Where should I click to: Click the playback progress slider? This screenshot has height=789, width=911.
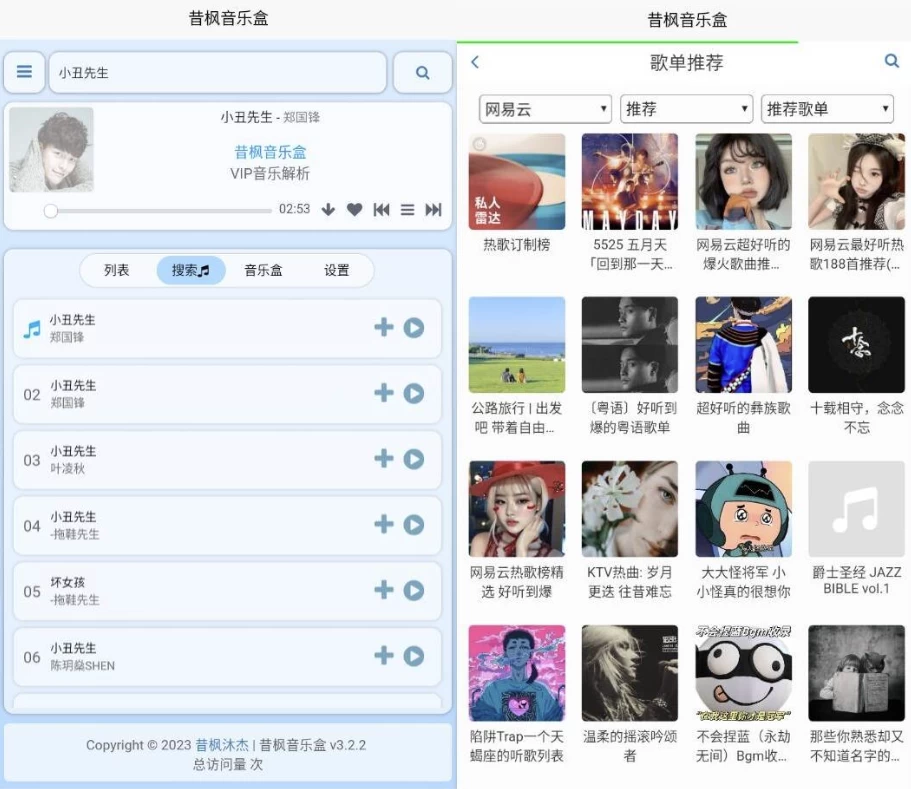(160, 210)
